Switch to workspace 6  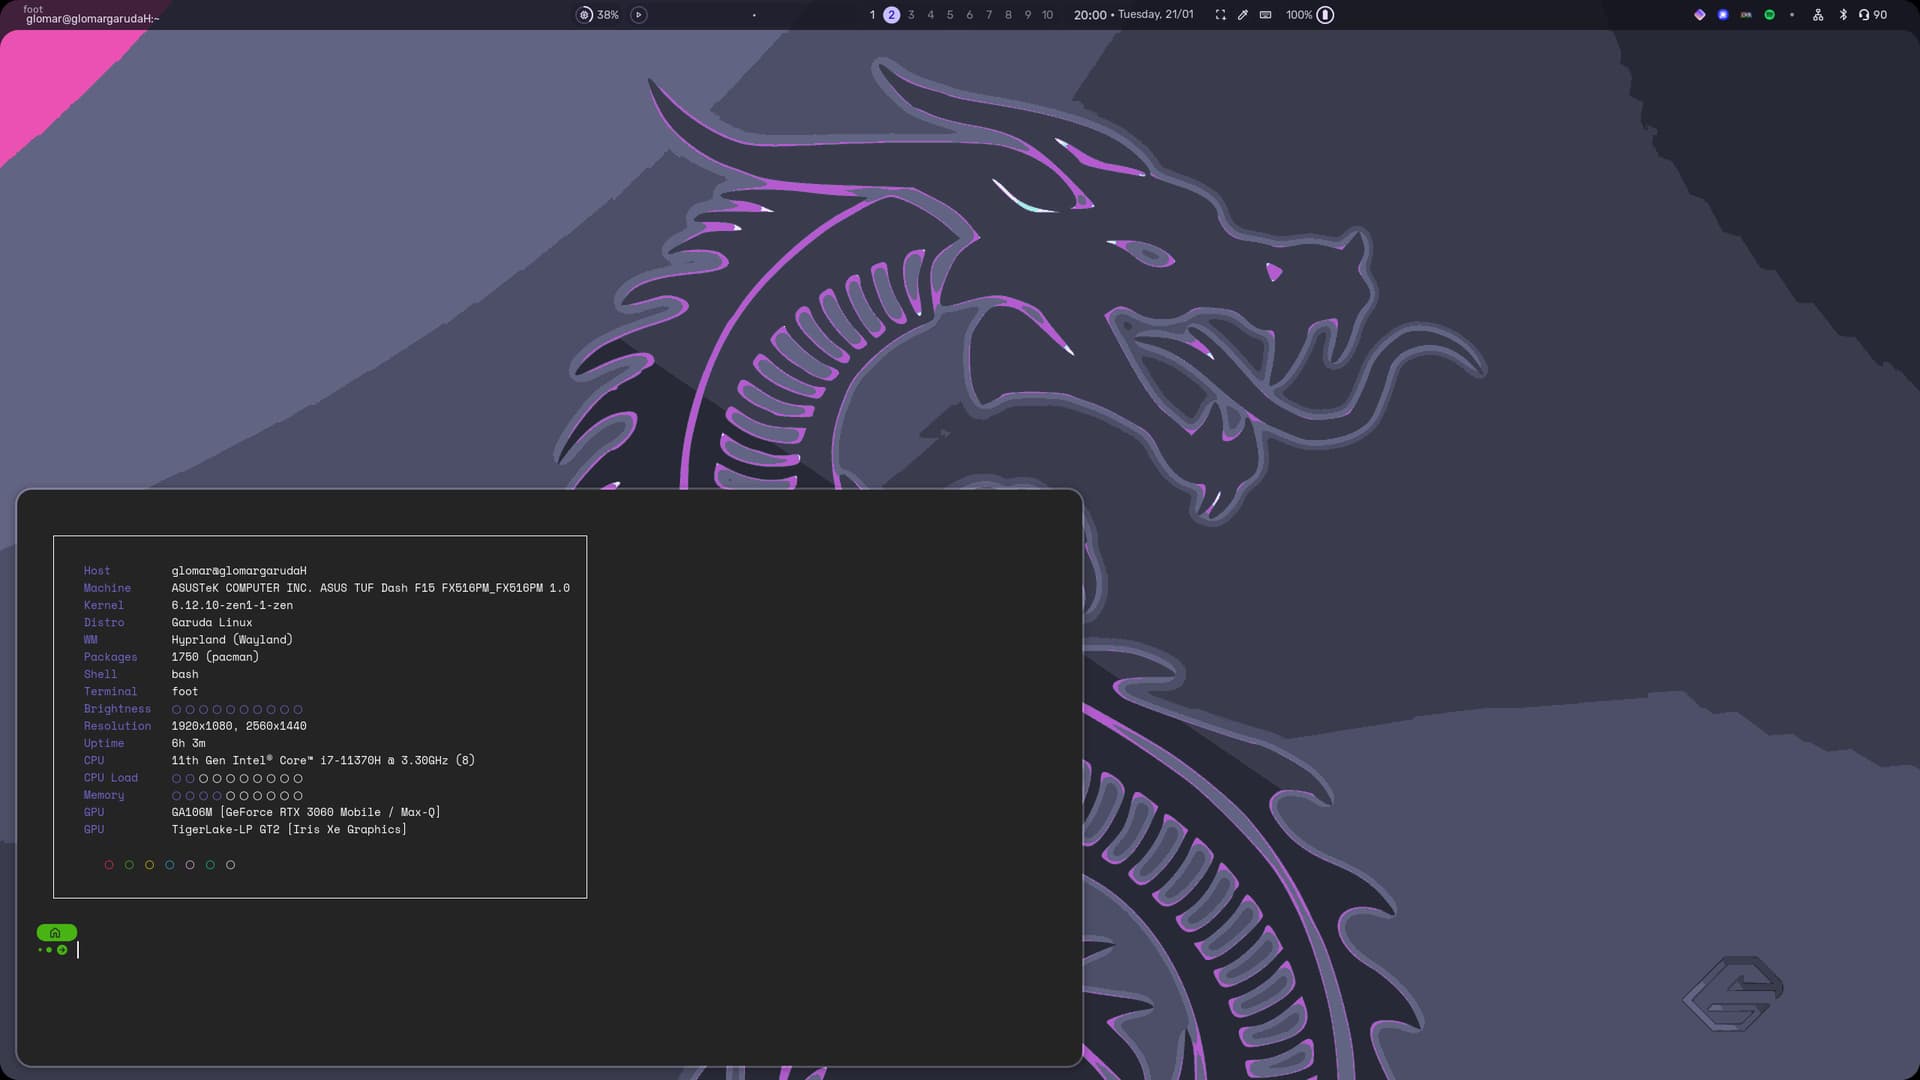(x=970, y=15)
